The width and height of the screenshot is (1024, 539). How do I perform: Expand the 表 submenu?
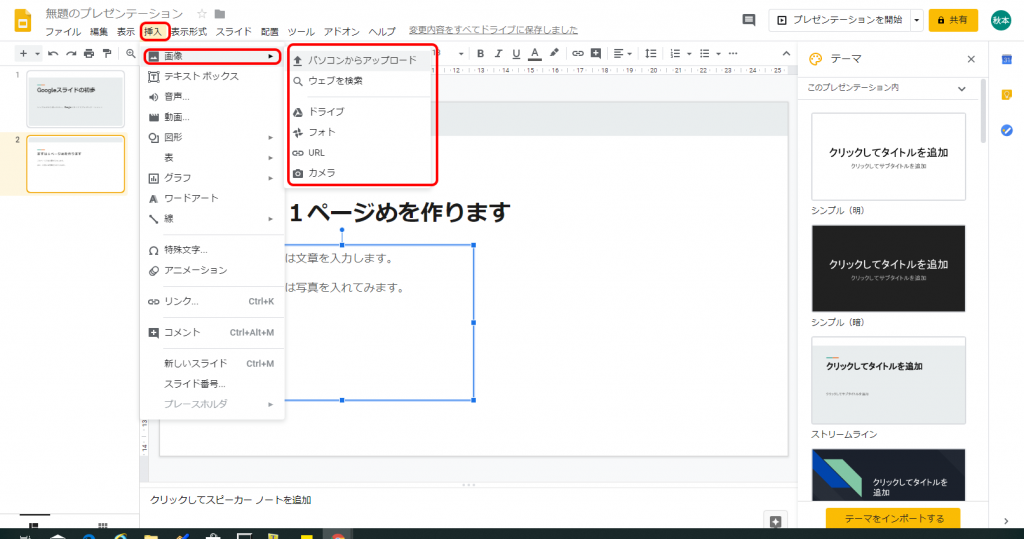pos(212,157)
